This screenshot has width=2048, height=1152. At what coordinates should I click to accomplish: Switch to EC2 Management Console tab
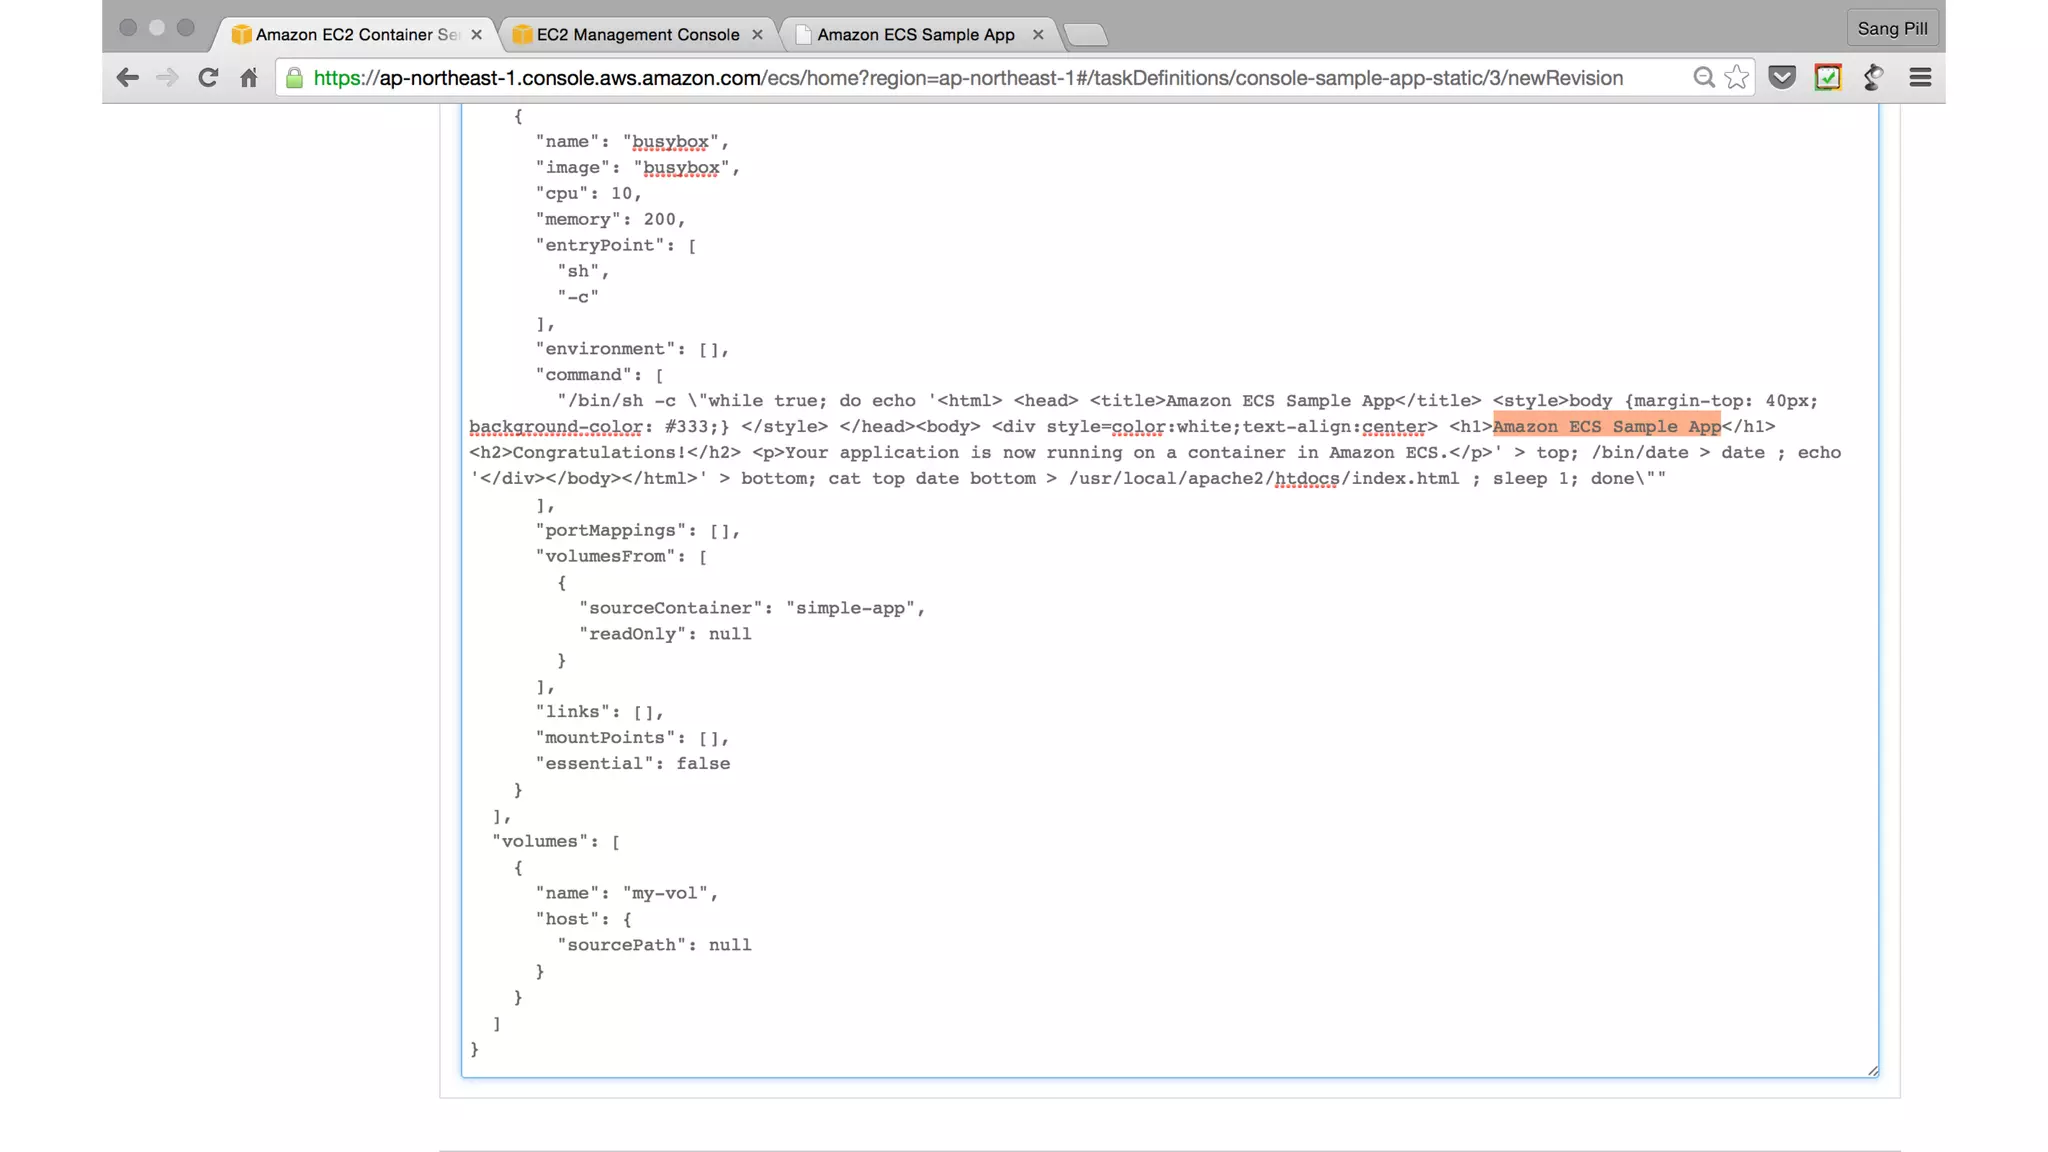click(x=637, y=35)
